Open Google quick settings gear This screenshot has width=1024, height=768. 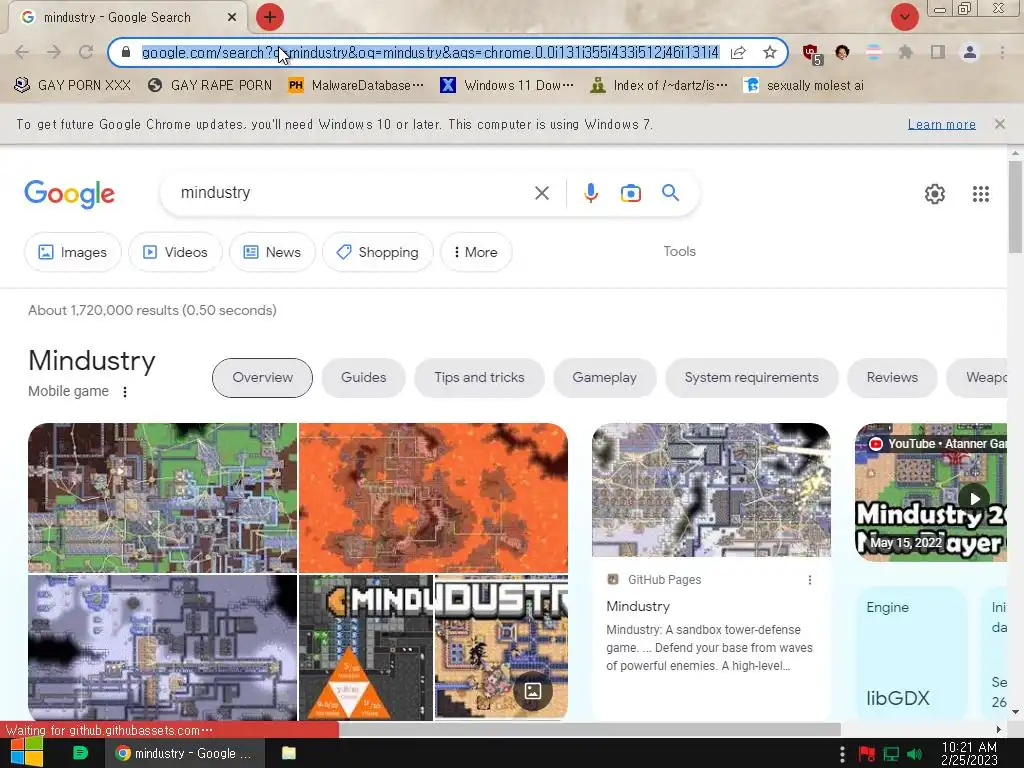(x=935, y=194)
